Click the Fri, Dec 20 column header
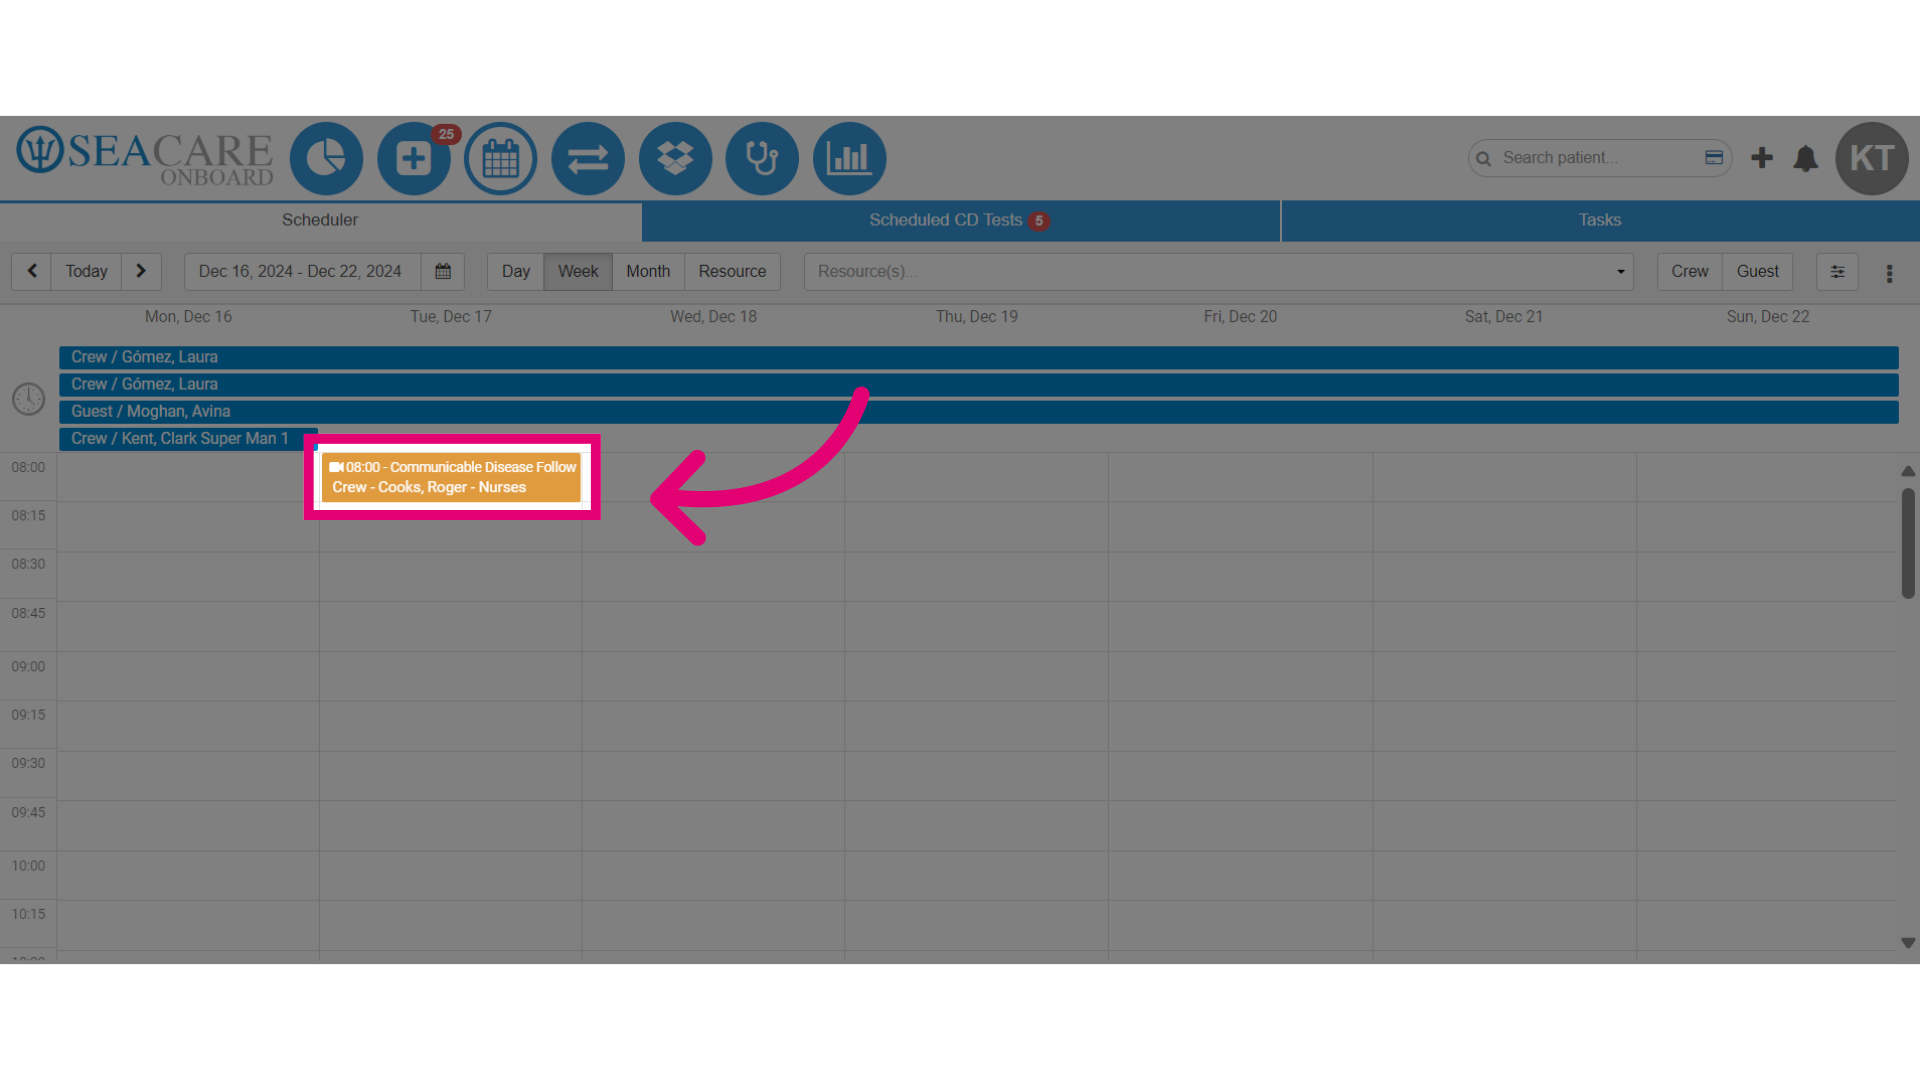The image size is (1920, 1080). [1240, 316]
